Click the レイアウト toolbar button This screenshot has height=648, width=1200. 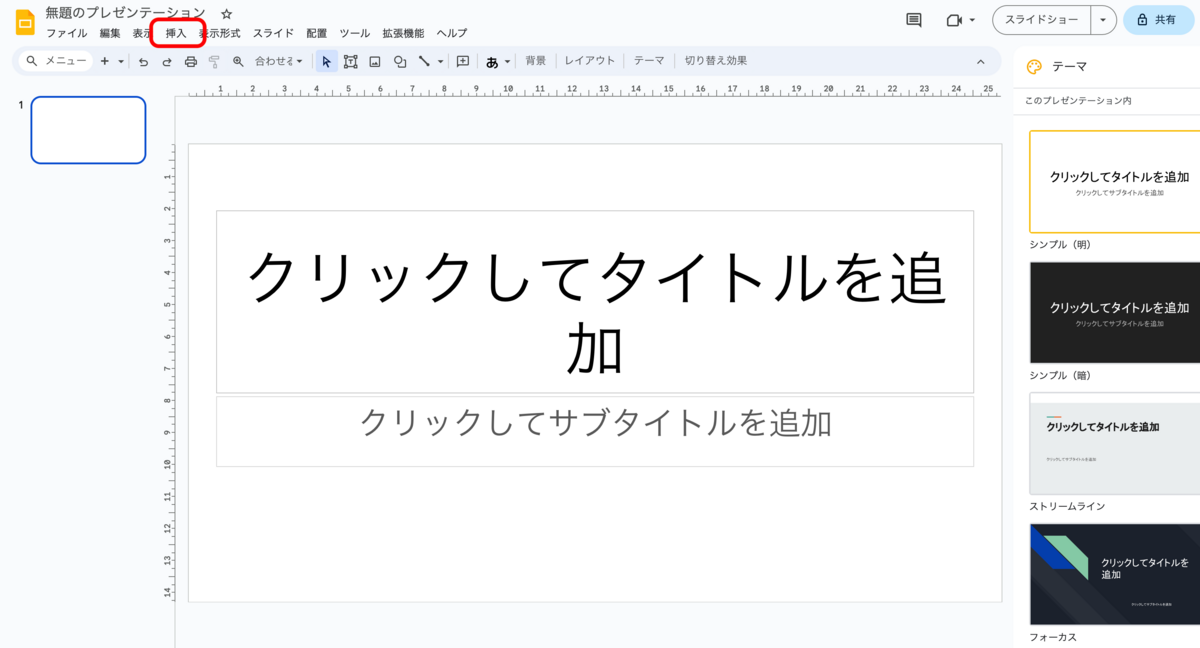tap(590, 61)
